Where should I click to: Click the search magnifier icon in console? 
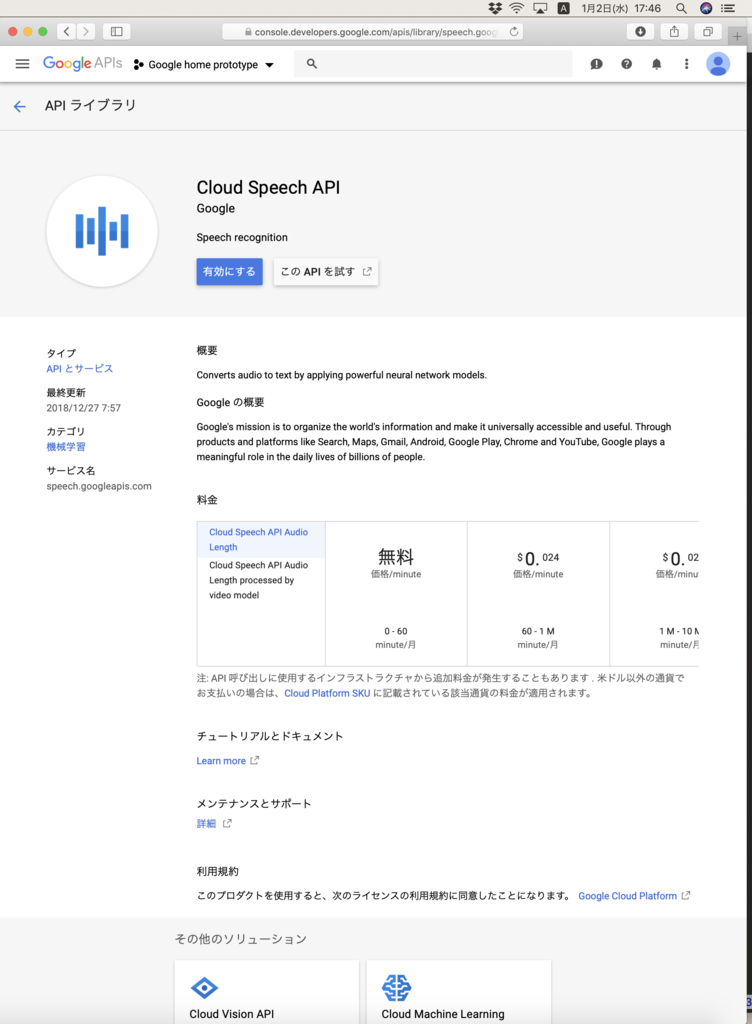tap(312, 64)
